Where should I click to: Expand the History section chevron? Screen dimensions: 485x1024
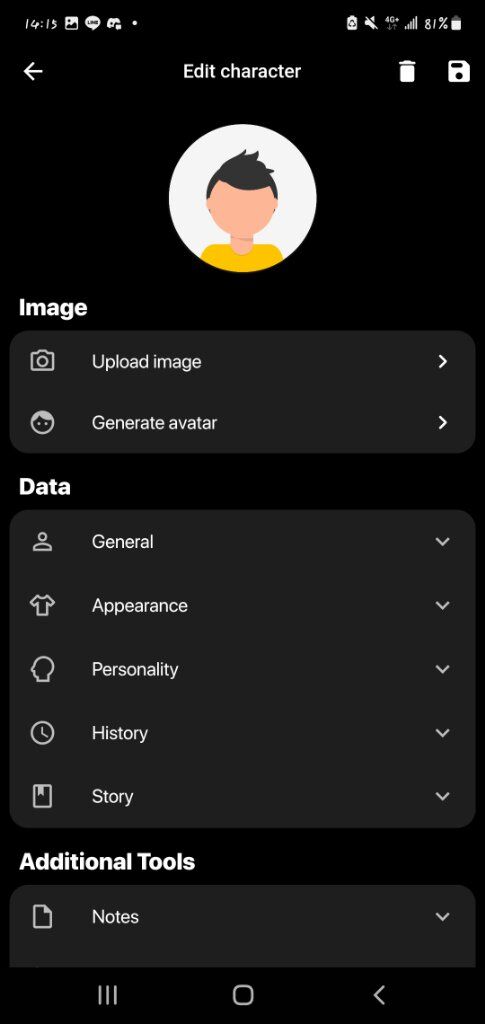[443, 733]
